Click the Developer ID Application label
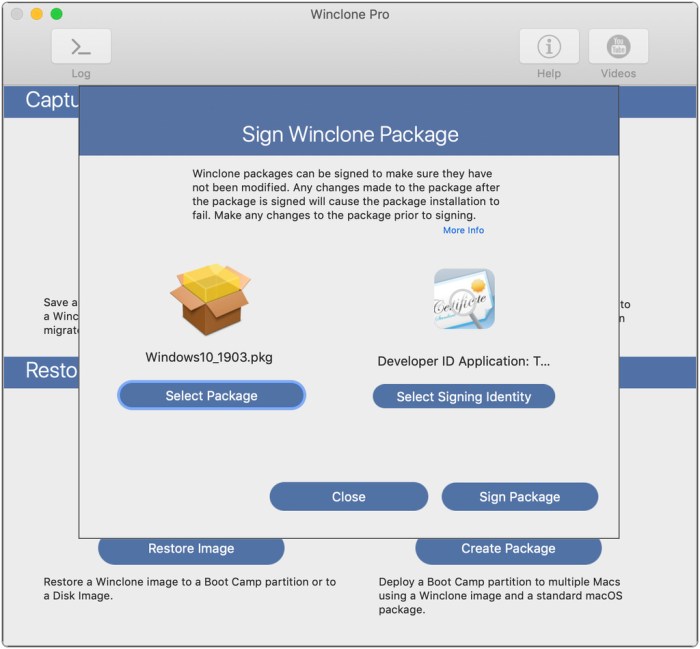700x649 pixels. pyautogui.click(x=464, y=361)
